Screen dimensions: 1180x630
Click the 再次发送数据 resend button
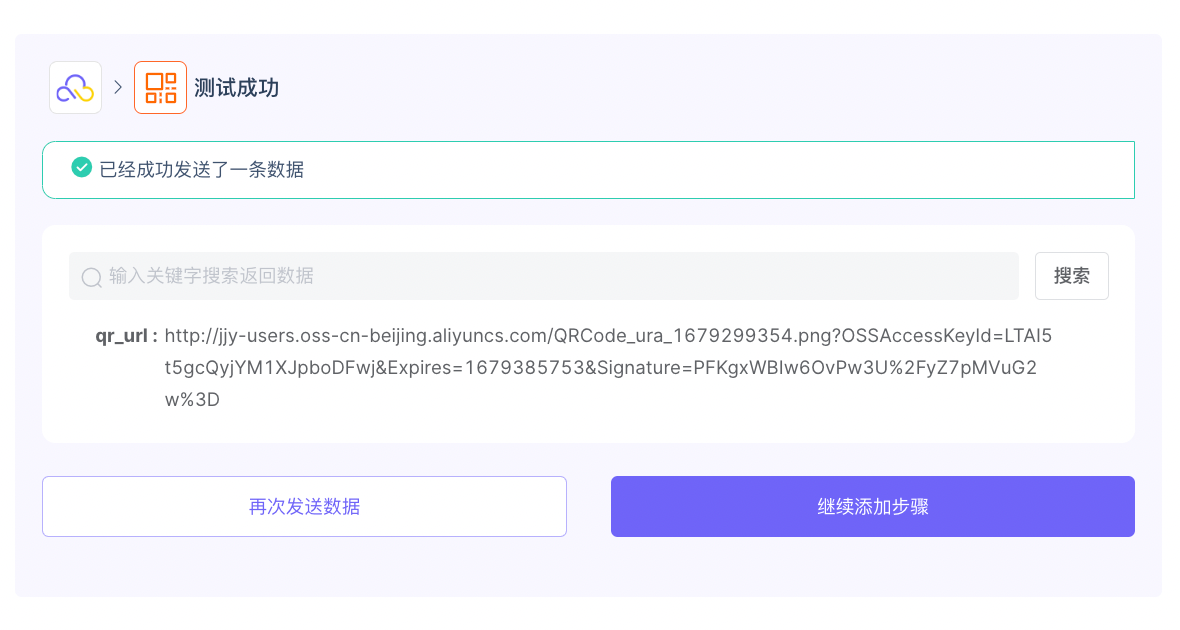click(x=304, y=507)
